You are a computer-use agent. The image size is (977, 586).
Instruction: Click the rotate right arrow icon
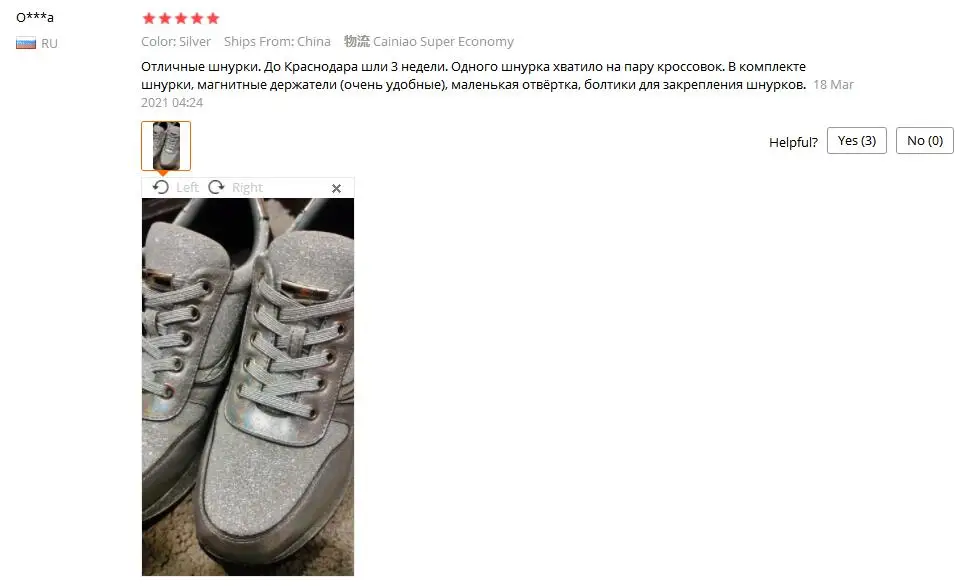click(216, 187)
